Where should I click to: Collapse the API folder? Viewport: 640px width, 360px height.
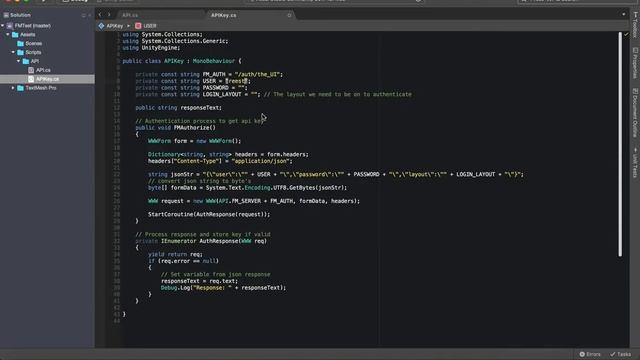point(18,61)
